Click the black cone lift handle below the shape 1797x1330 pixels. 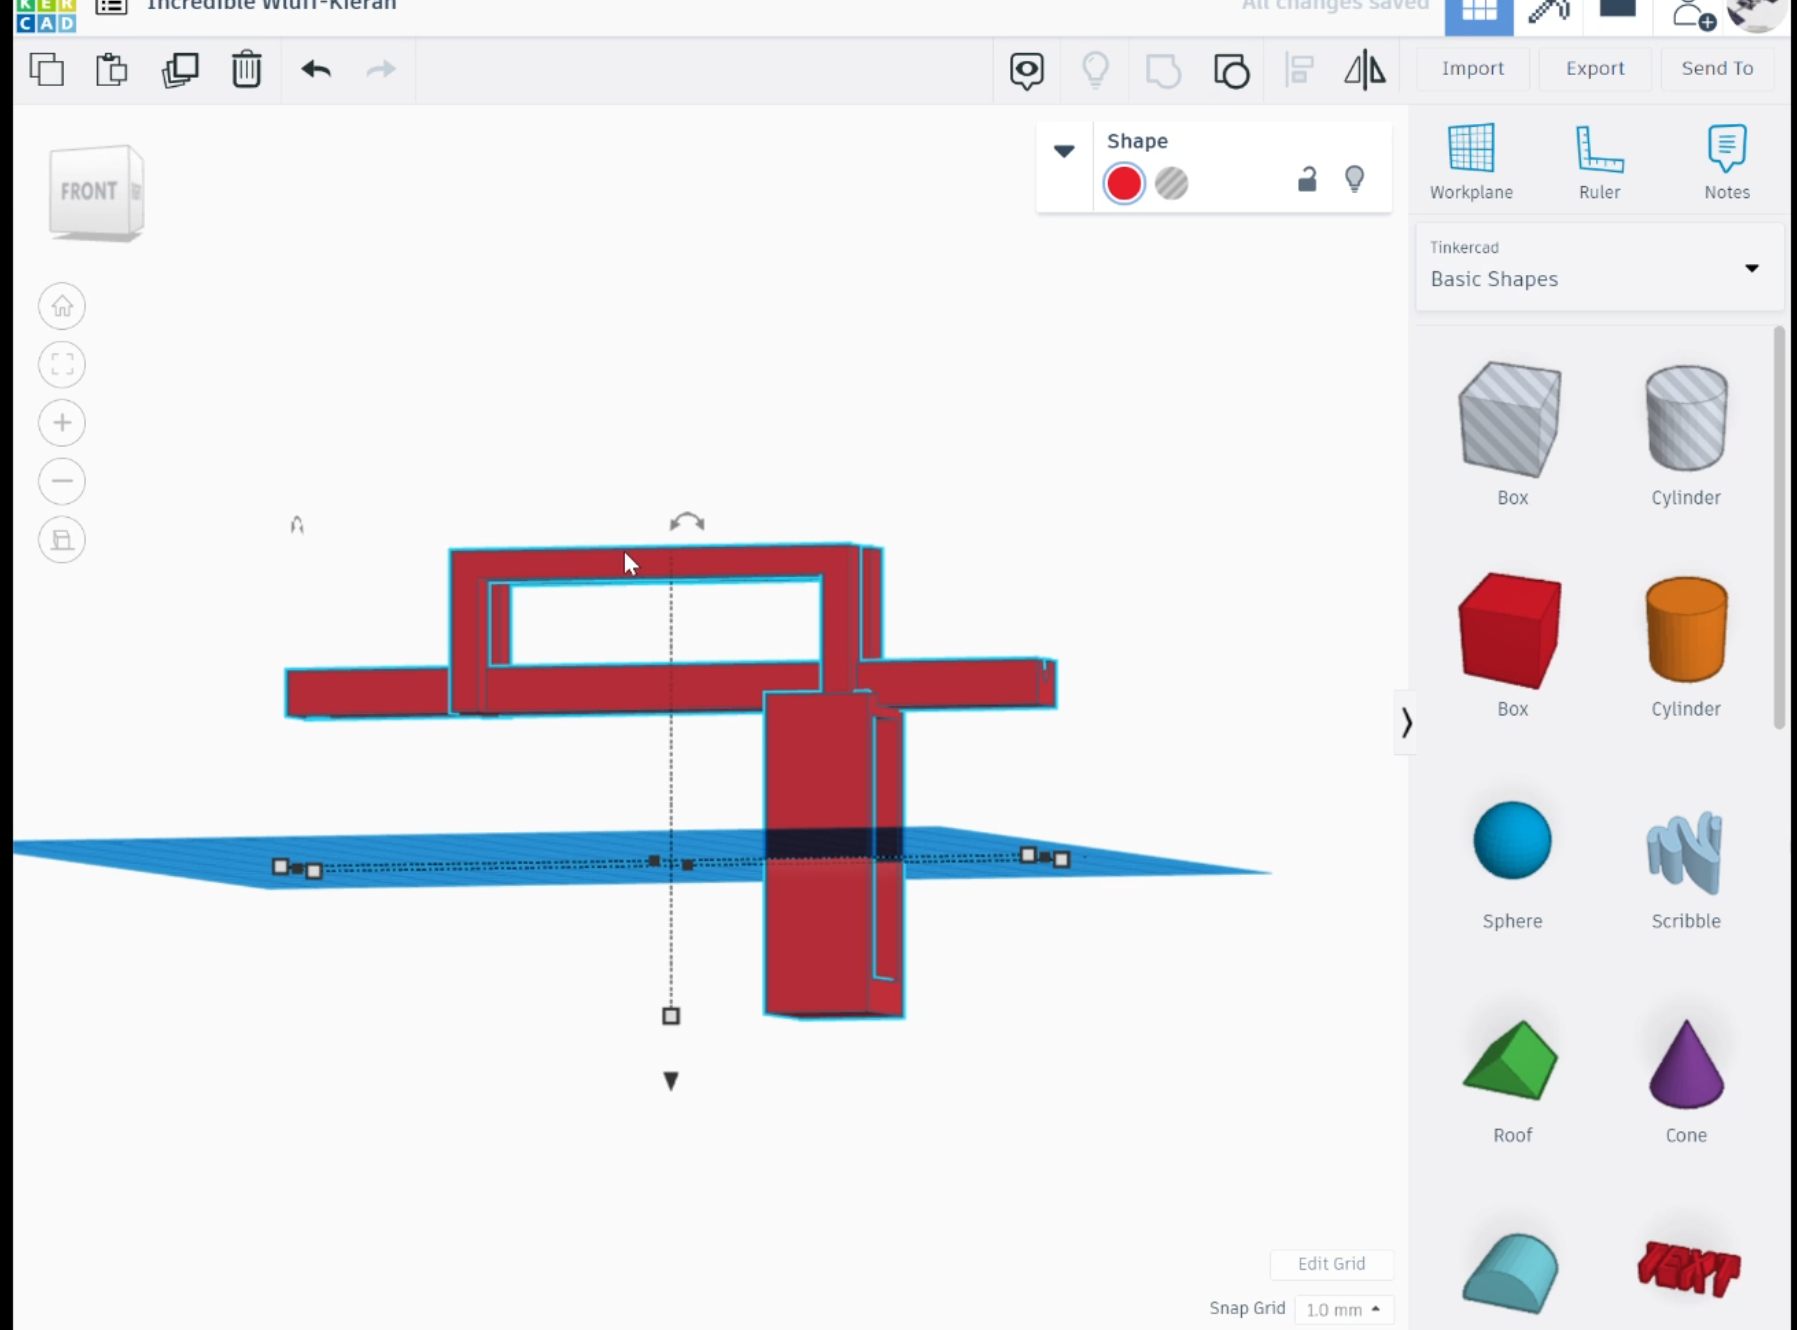(x=671, y=1081)
